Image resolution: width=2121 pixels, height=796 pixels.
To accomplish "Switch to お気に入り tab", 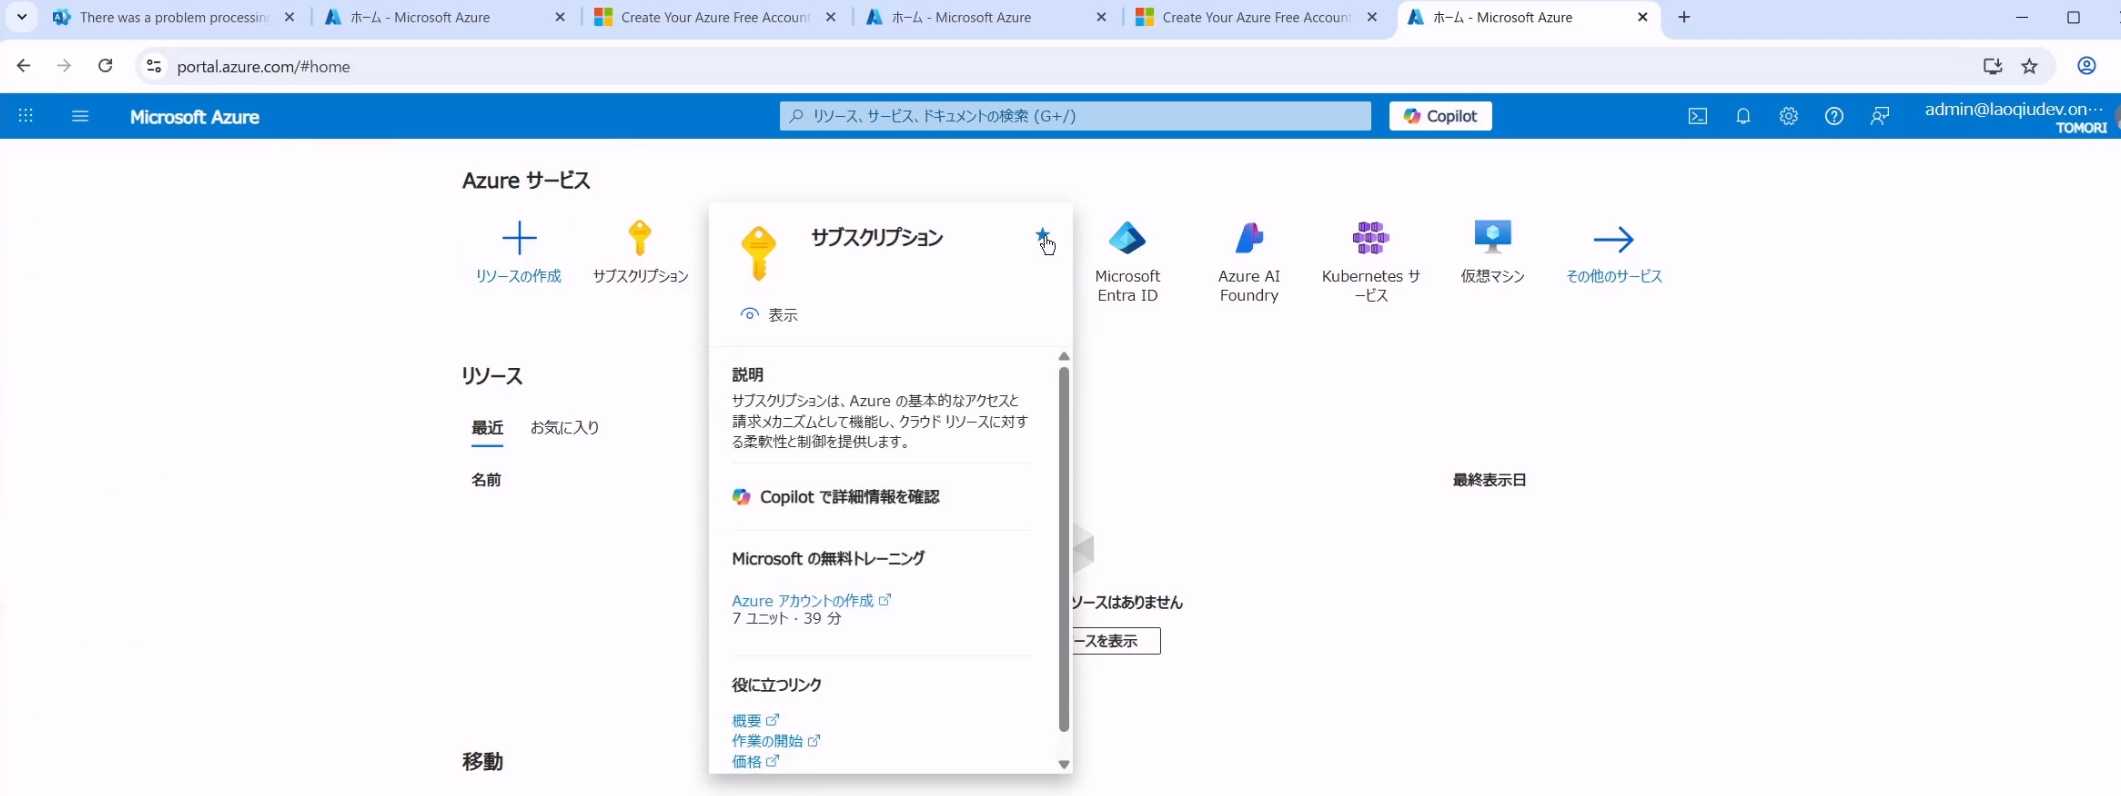I will tap(564, 427).
